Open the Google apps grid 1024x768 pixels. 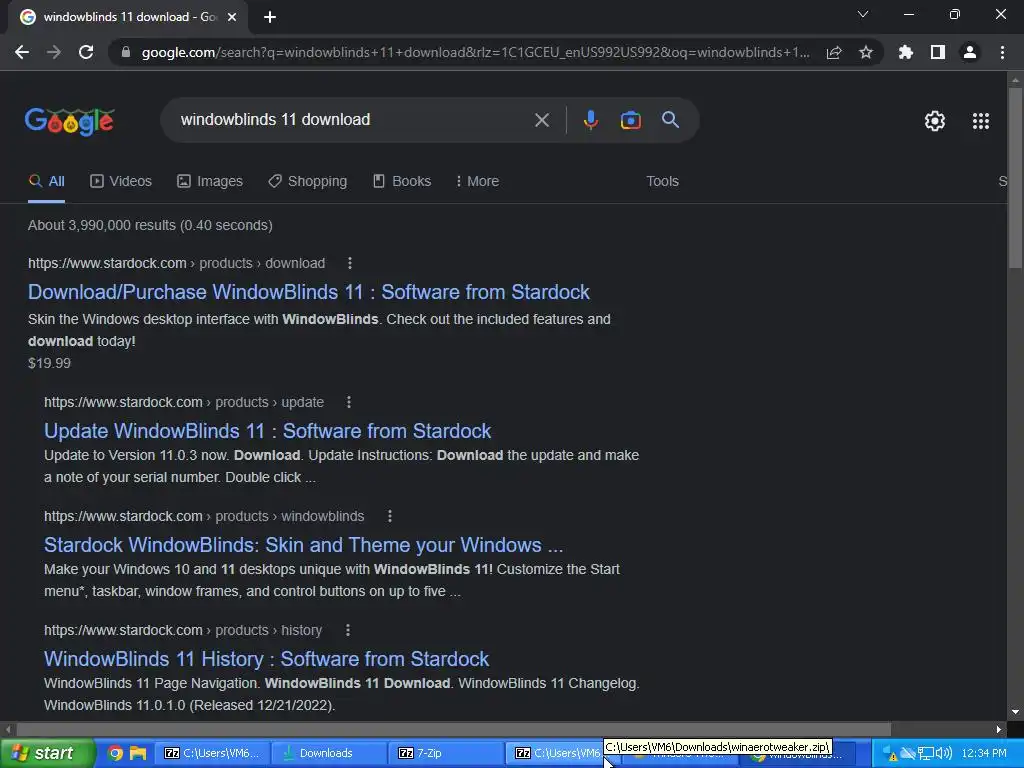(981, 121)
